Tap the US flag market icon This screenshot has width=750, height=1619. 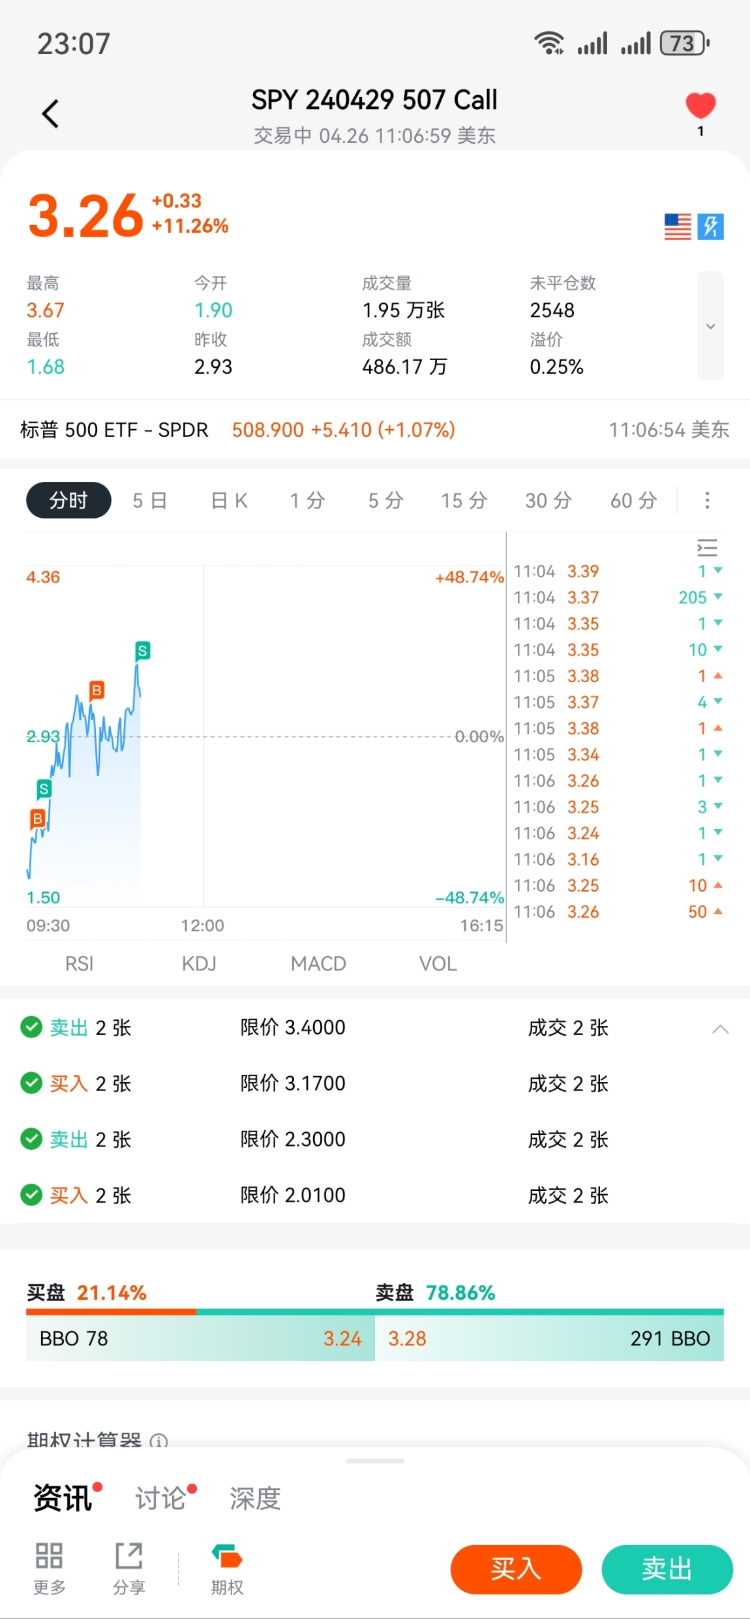pos(678,227)
